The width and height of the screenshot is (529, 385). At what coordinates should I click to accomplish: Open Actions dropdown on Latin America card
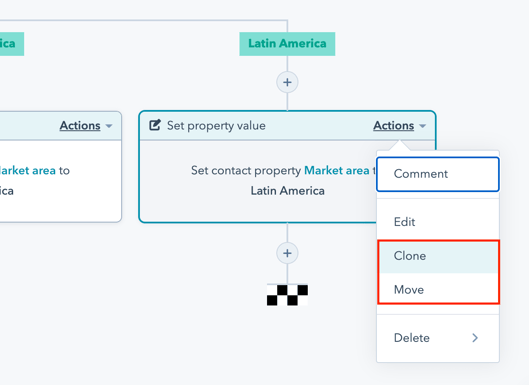click(399, 126)
